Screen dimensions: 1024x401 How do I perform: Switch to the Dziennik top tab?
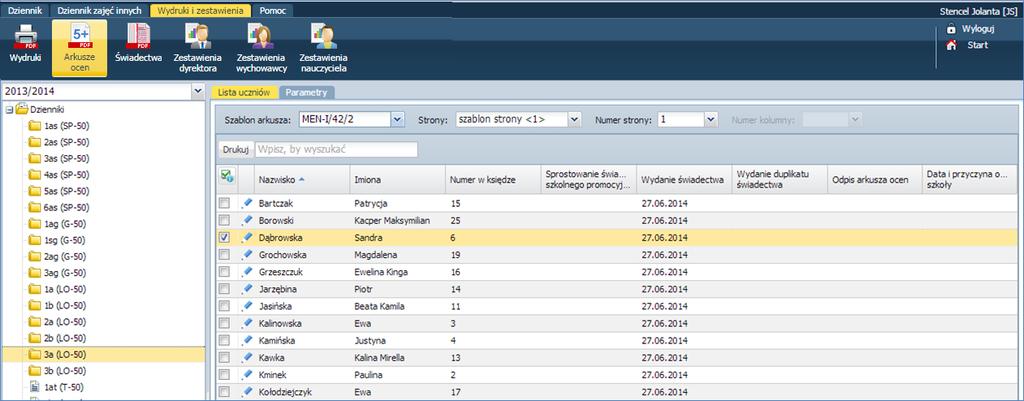25,10
